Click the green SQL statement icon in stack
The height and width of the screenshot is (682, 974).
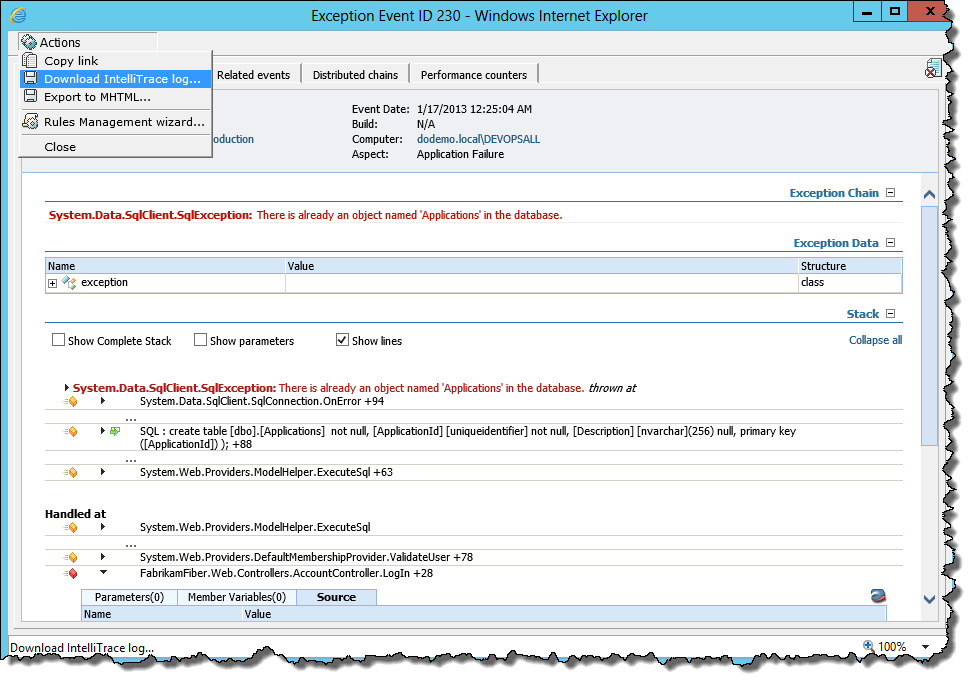click(115, 431)
